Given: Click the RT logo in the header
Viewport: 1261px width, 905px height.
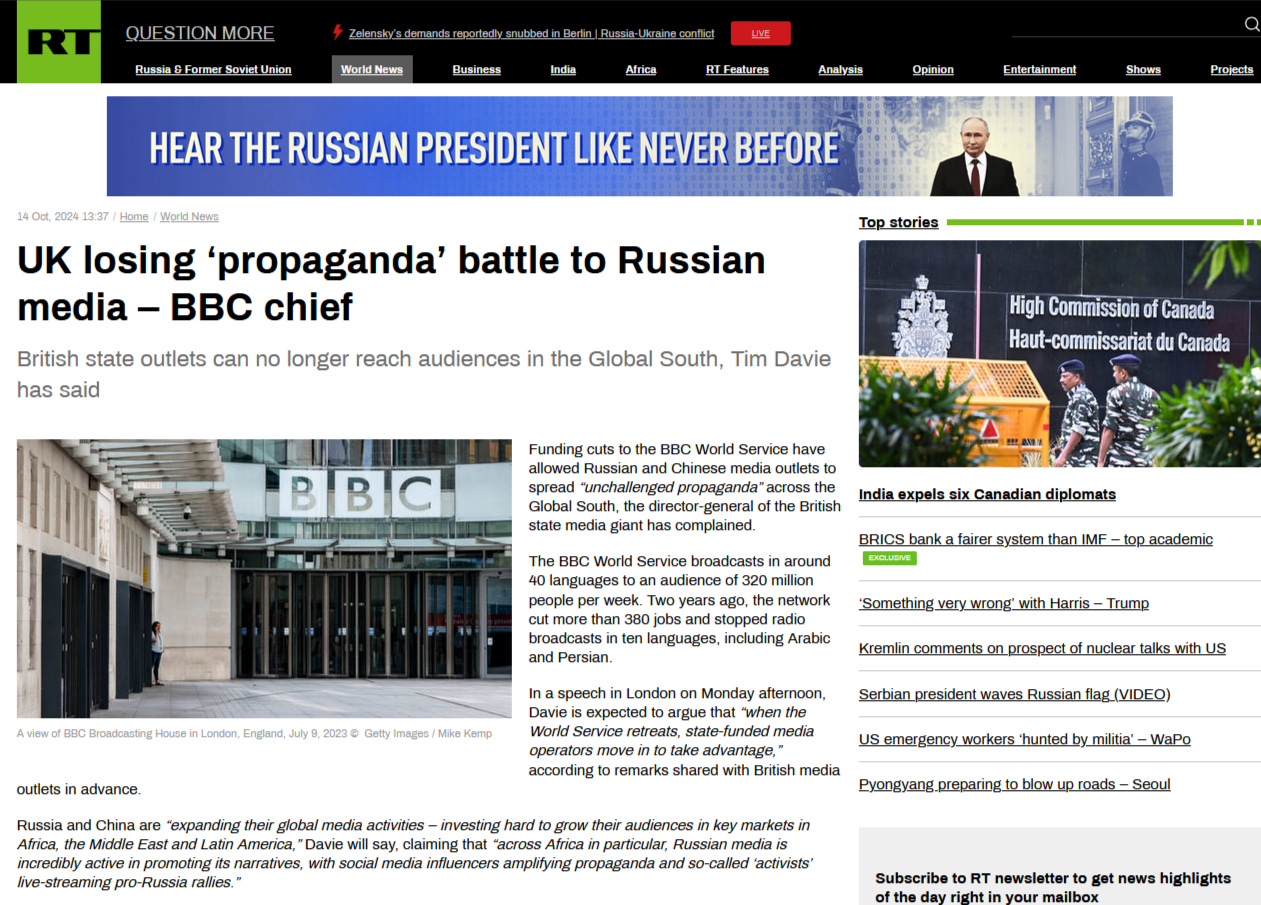Looking at the screenshot, I should click(59, 41).
